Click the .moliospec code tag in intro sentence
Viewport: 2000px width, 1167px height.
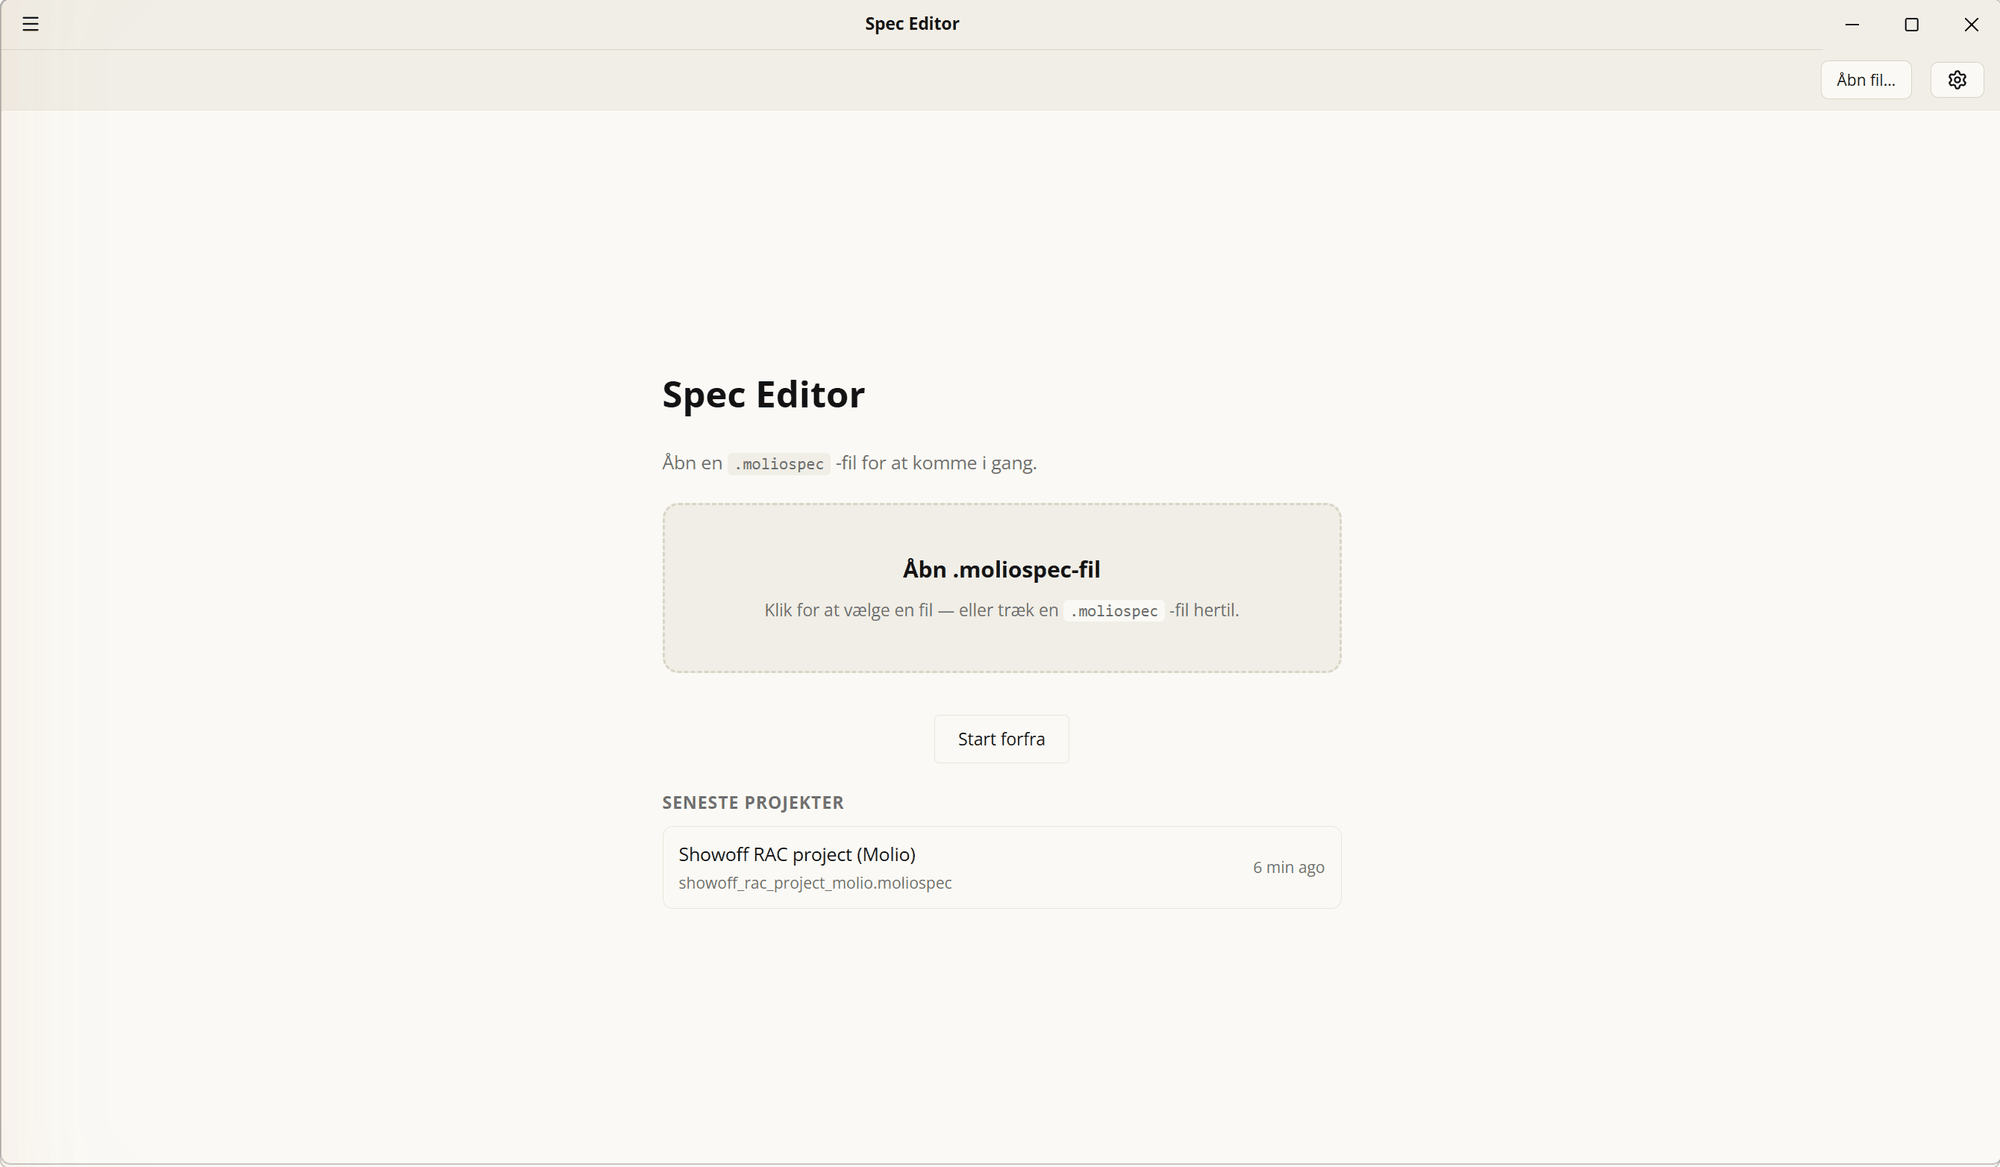click(x=779, y=464)
